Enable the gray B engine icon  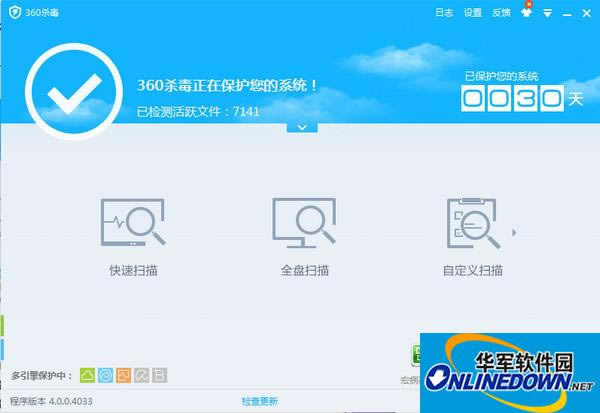[x=160, y=375]
